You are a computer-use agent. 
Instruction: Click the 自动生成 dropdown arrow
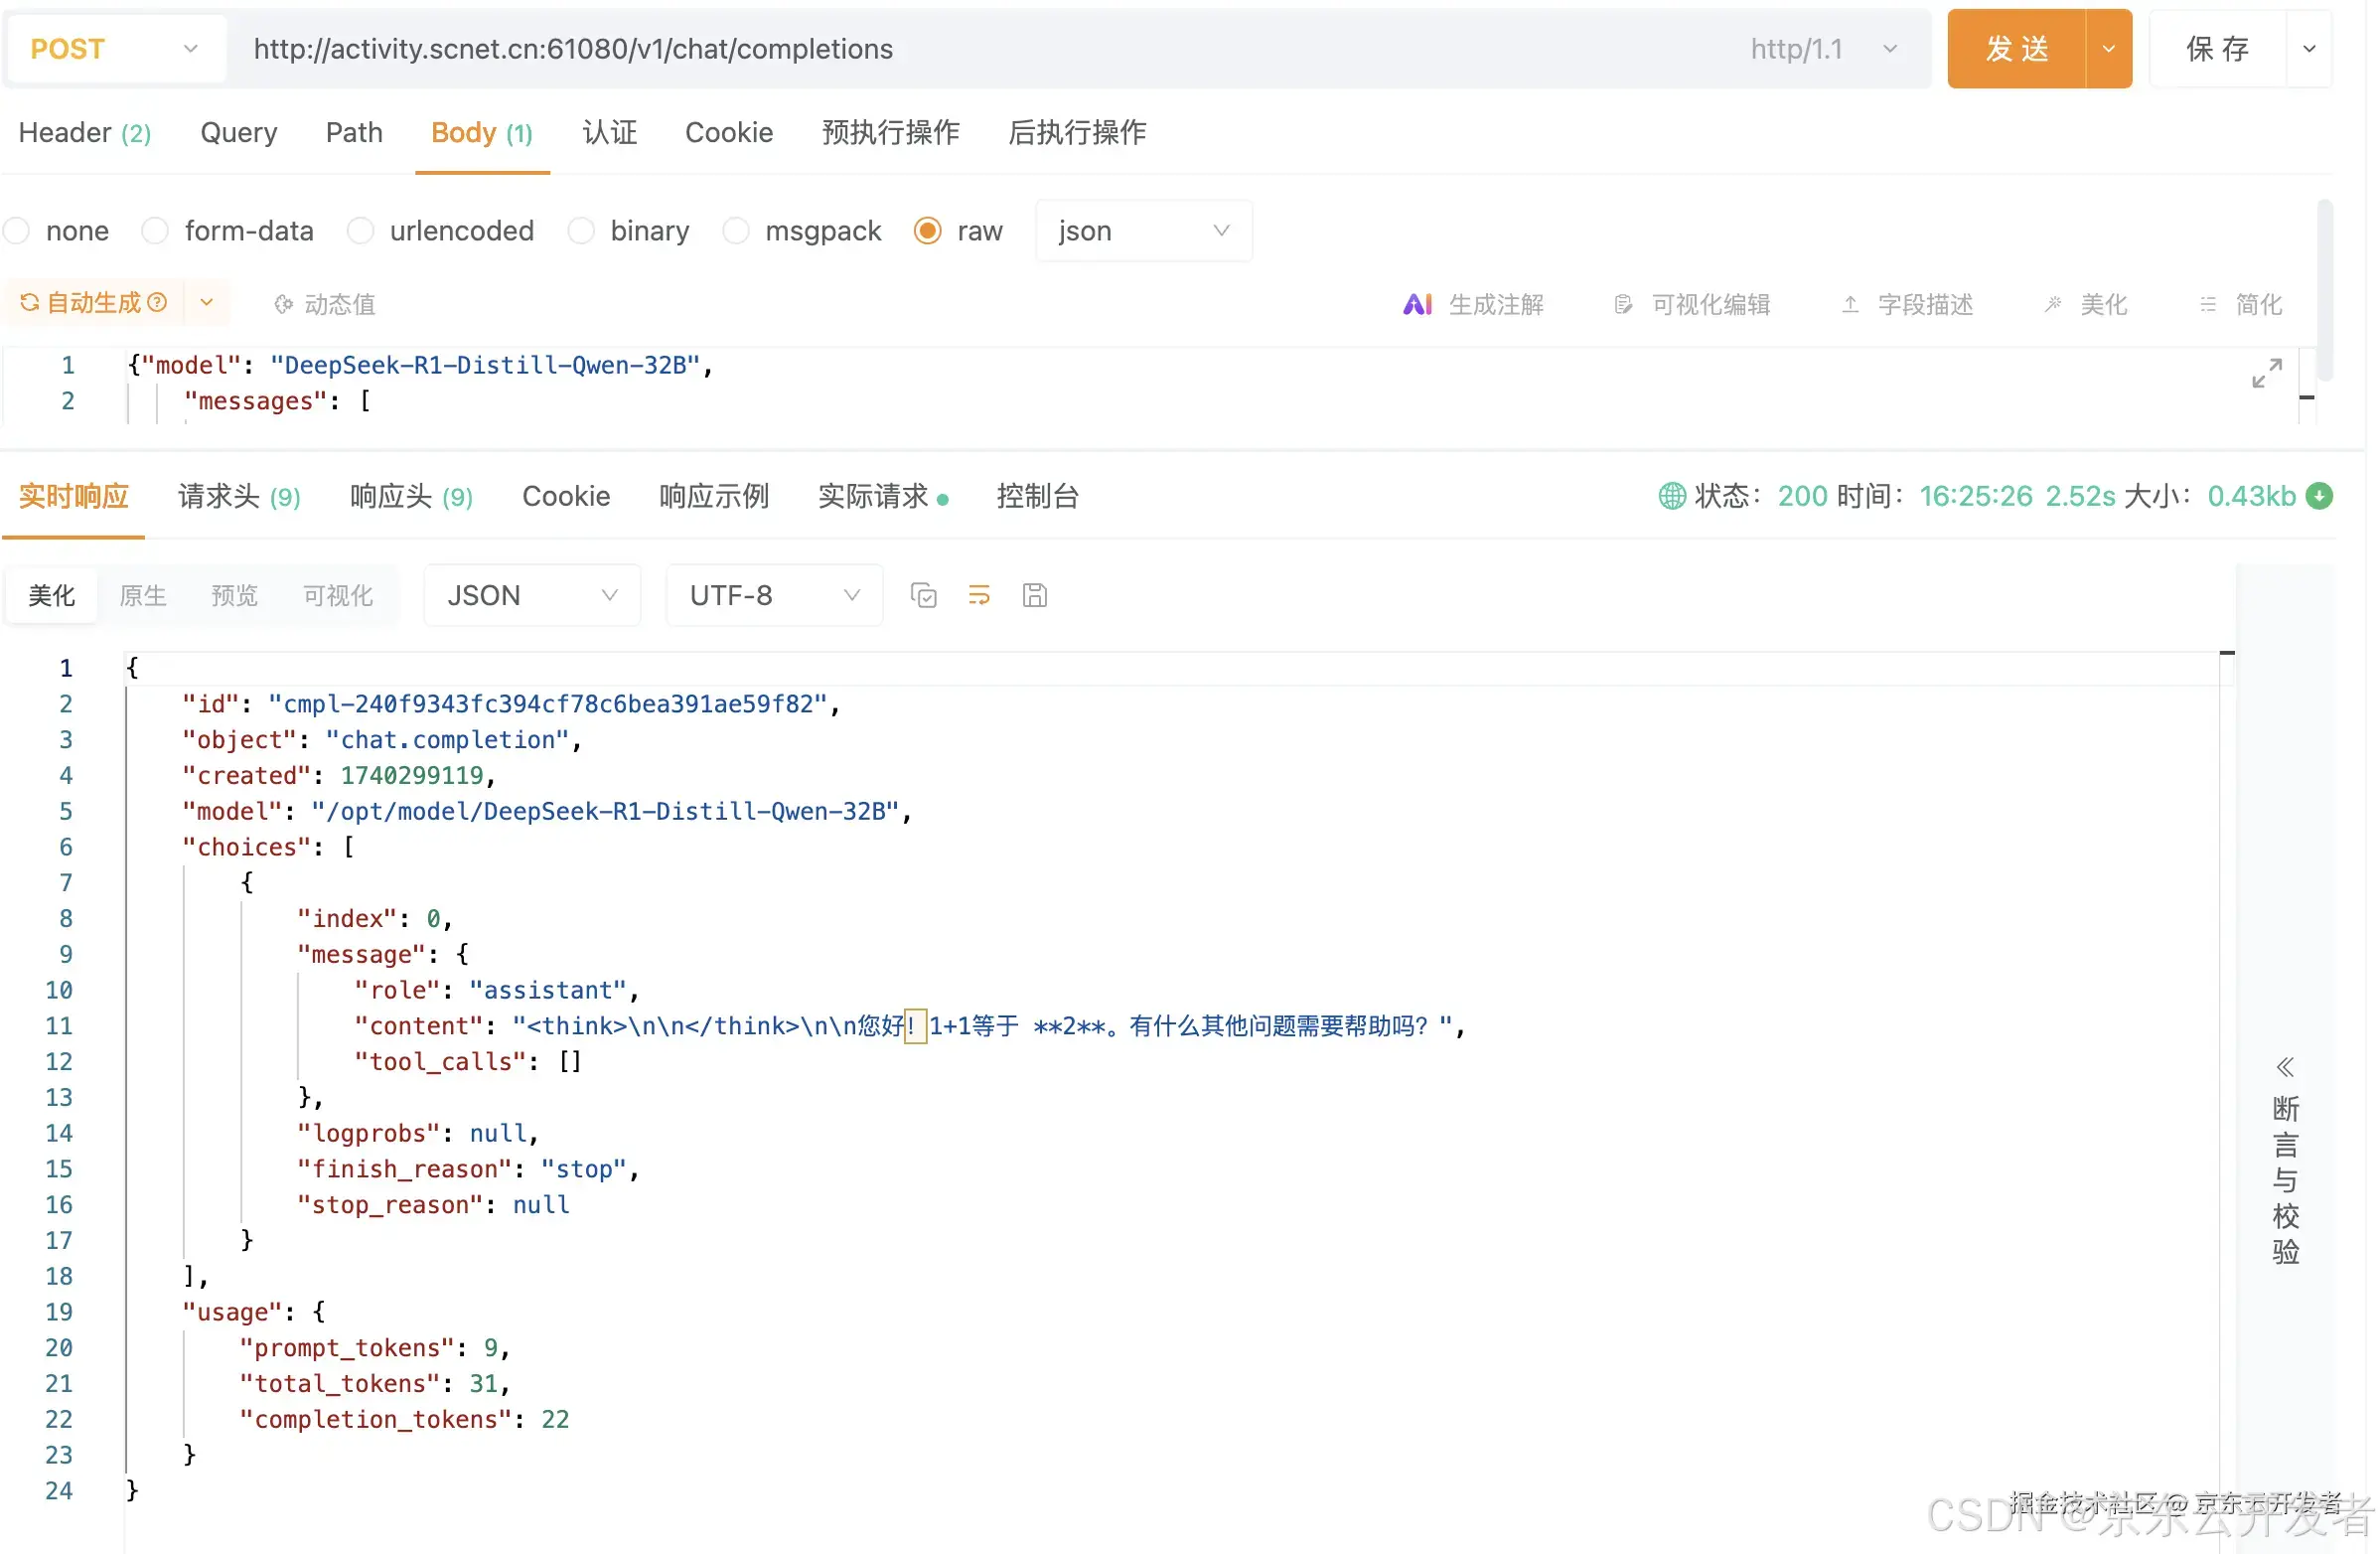pos(209,303)
